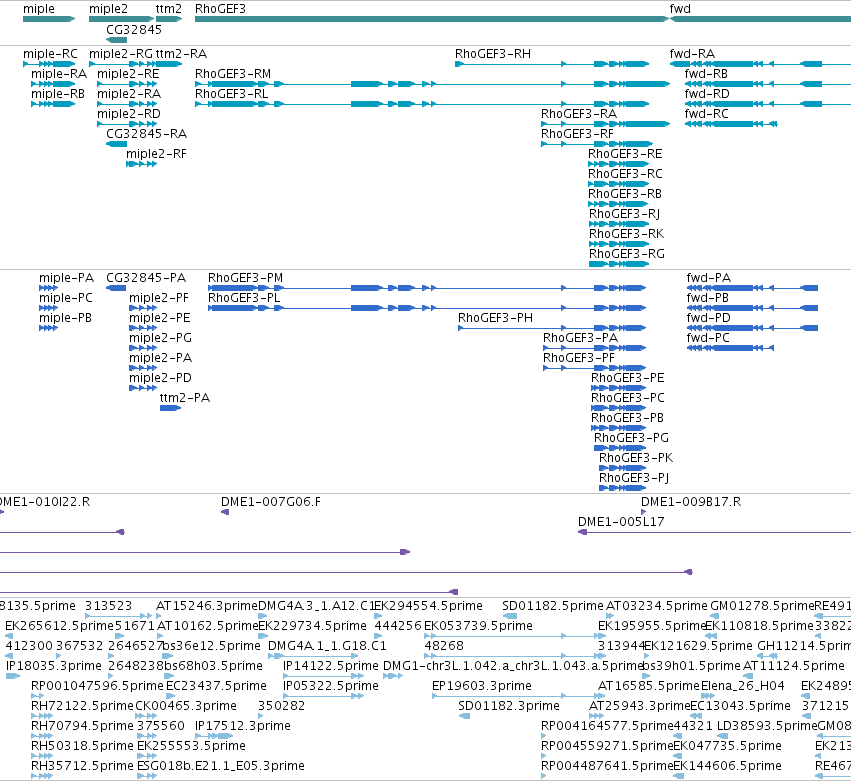The width and height of the screenshot is (851, 781).
Task: Select transcript miple-RB
Action: [x=53, y=104]
